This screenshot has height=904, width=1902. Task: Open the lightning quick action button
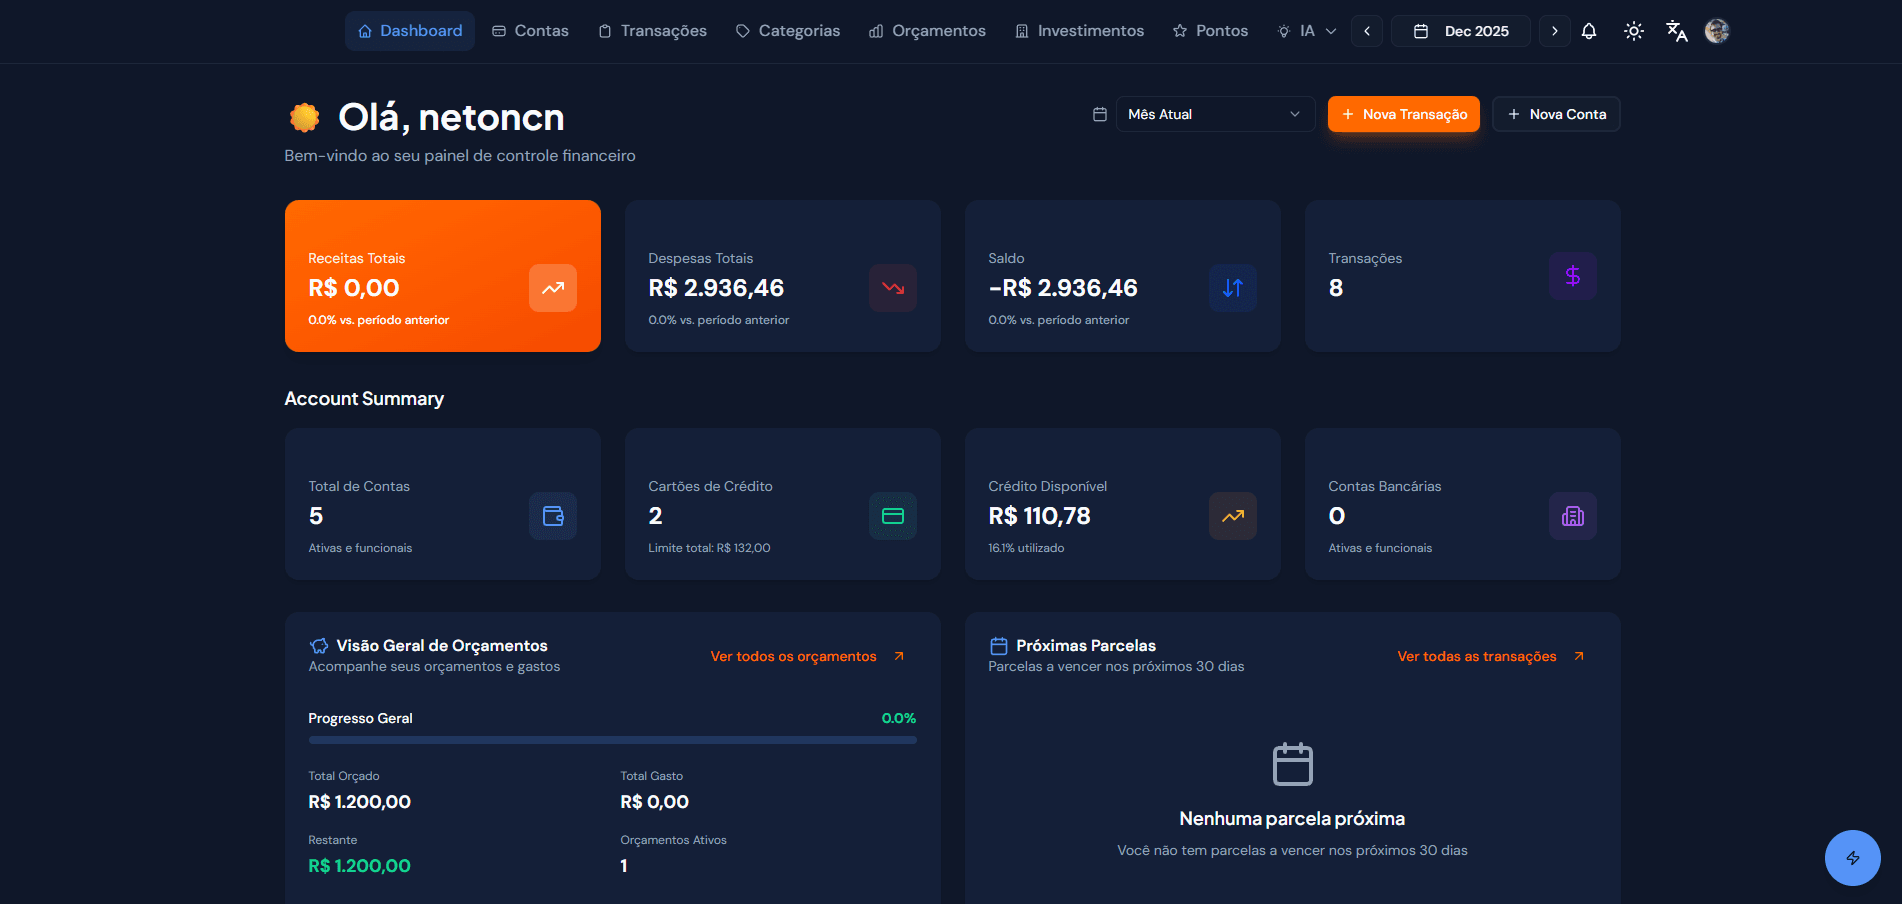[x=1853, y=858]
